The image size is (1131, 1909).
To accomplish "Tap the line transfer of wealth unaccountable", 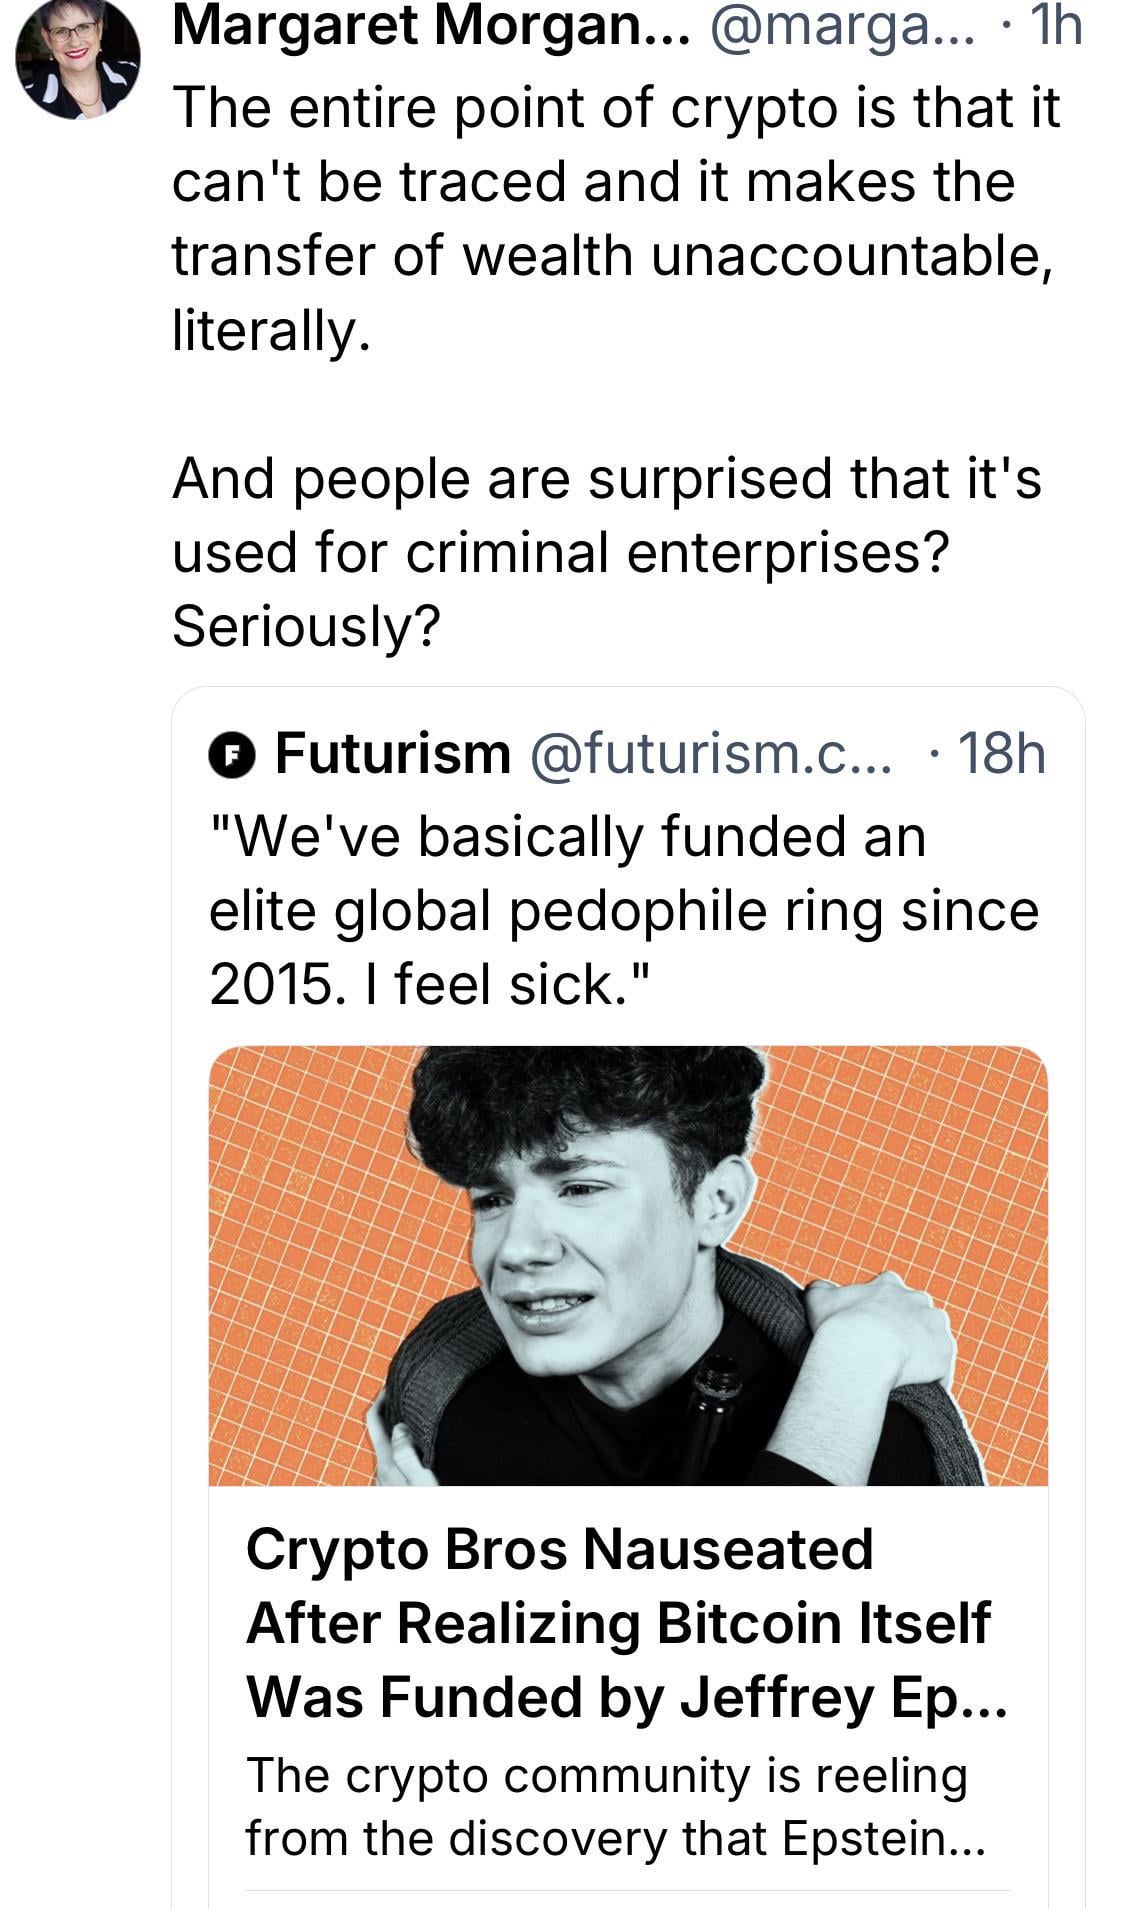I will coord(612,256).
